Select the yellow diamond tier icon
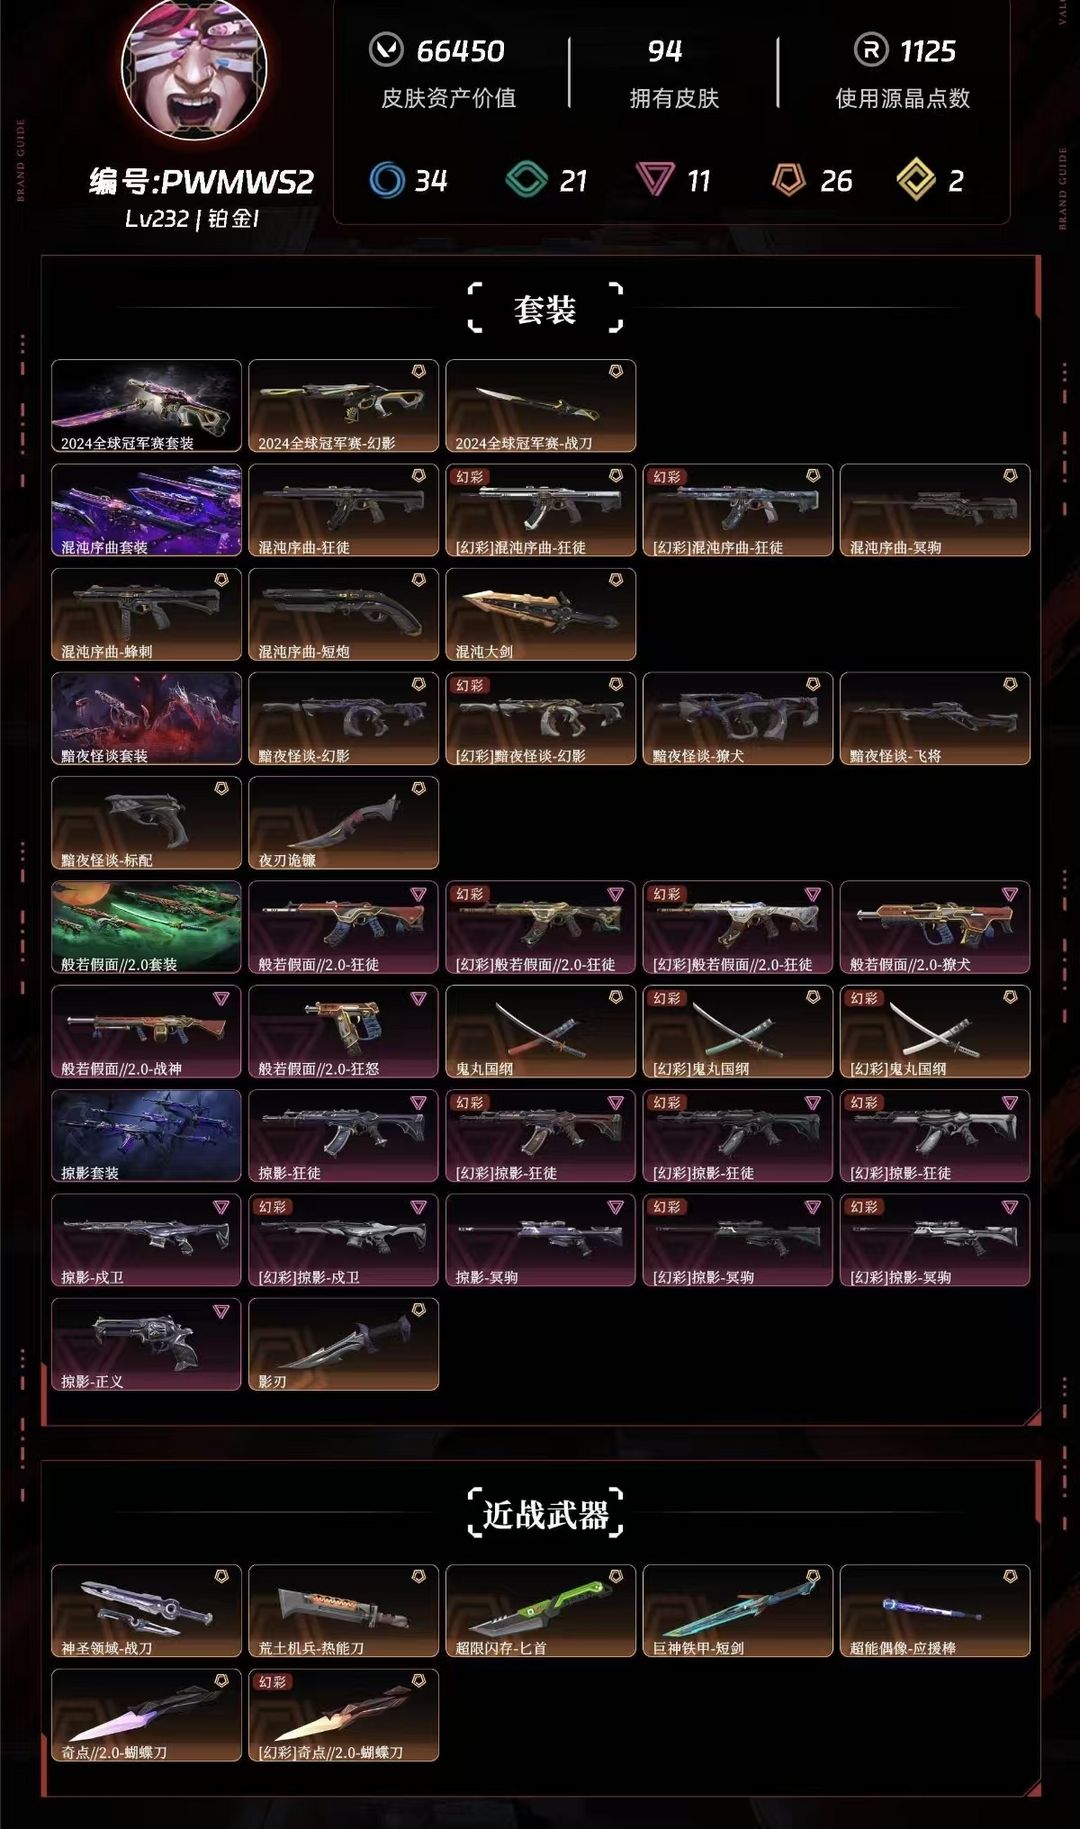This screenshot has width=1080, height=1829. 916,180
